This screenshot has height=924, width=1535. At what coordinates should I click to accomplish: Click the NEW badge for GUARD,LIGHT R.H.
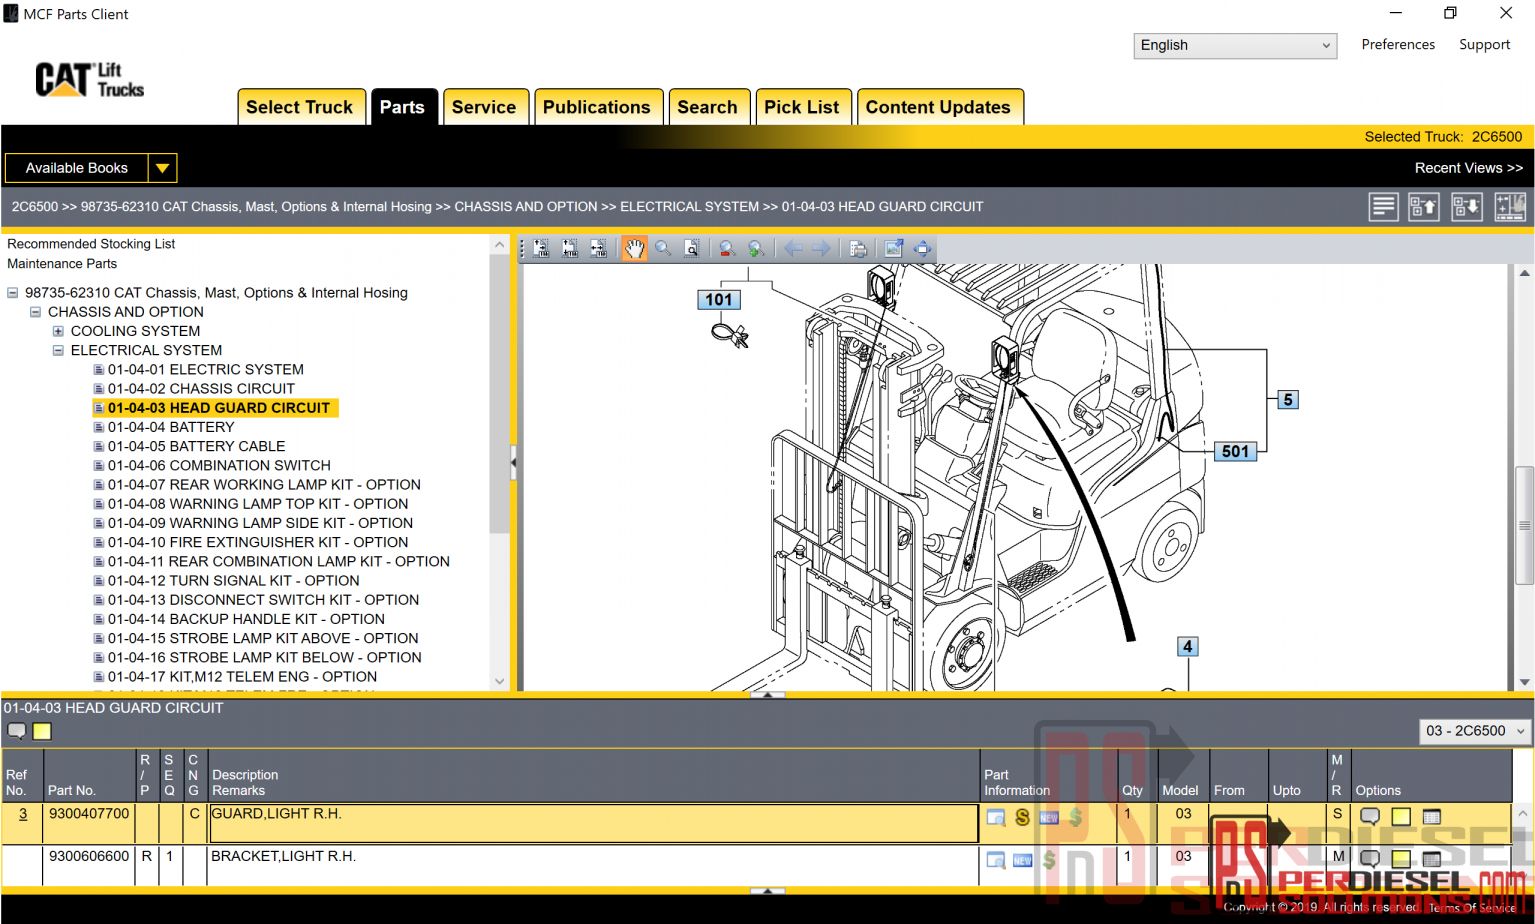(1048, 817)
